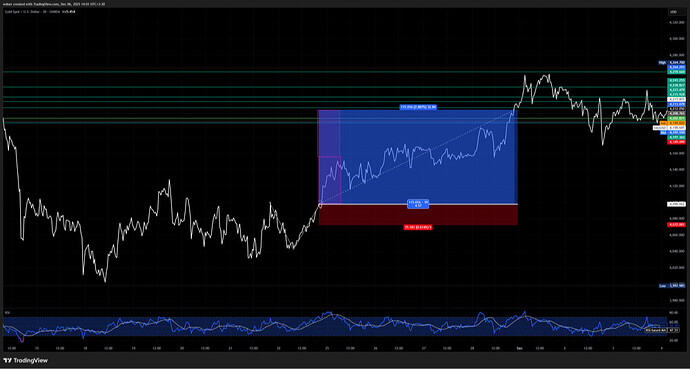The width and height of the screenshot is (690, 369).
Task: Click the red stop price label on axis
Action: click(x=676, y=224)
